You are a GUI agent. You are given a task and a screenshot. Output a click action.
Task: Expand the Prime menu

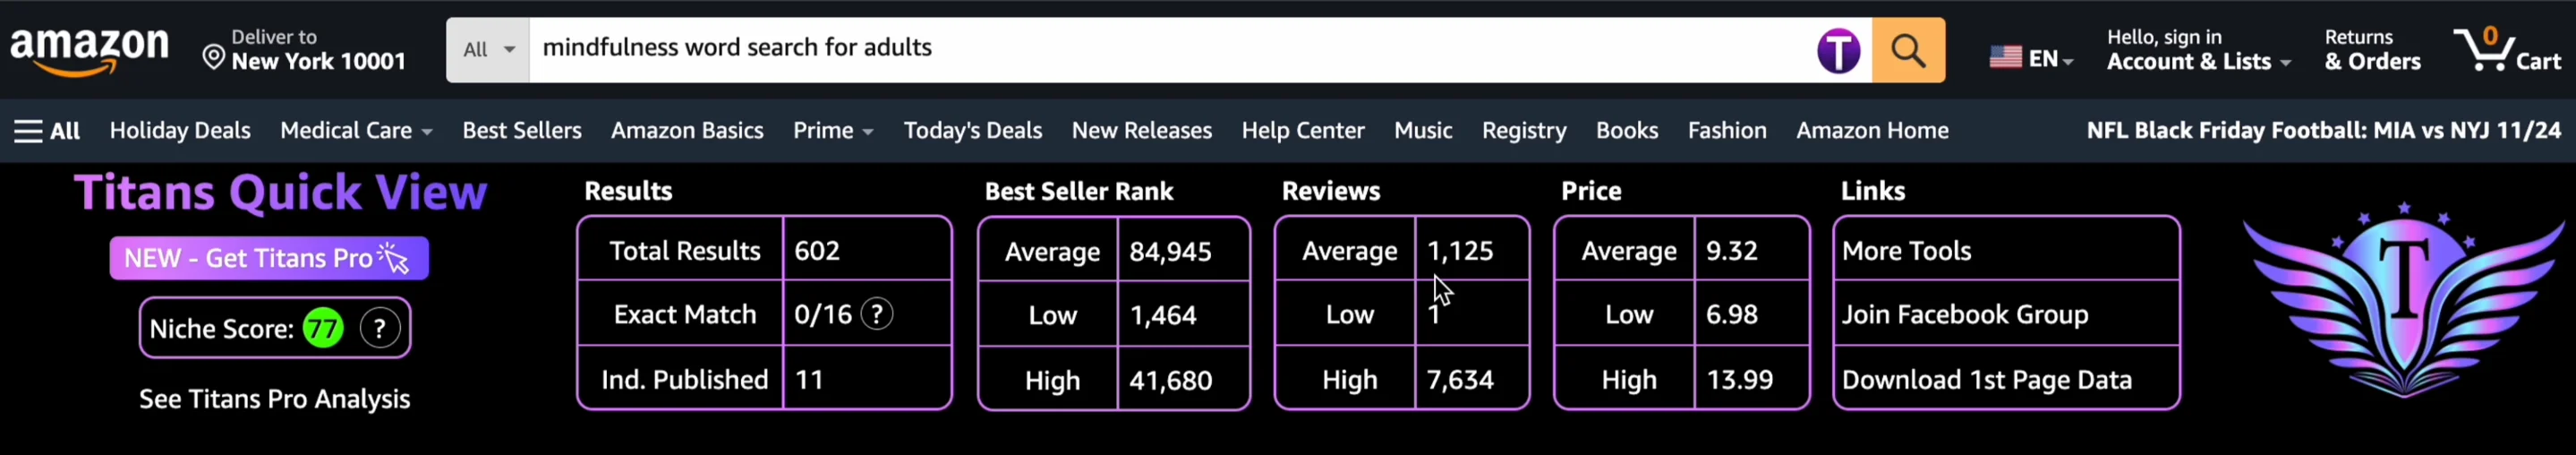[x=833, y=131]
